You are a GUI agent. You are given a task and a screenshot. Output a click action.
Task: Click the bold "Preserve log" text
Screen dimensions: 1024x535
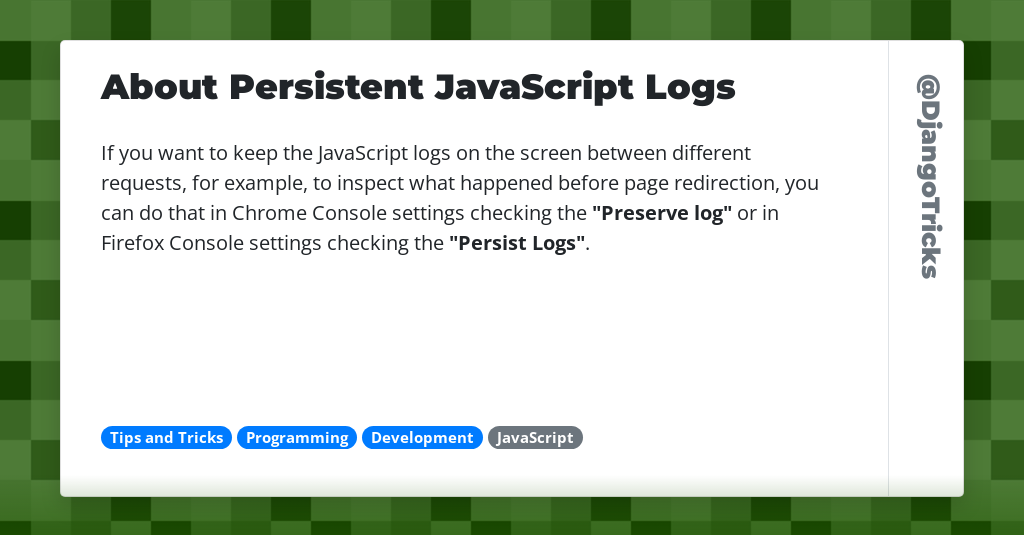[662, 213]
